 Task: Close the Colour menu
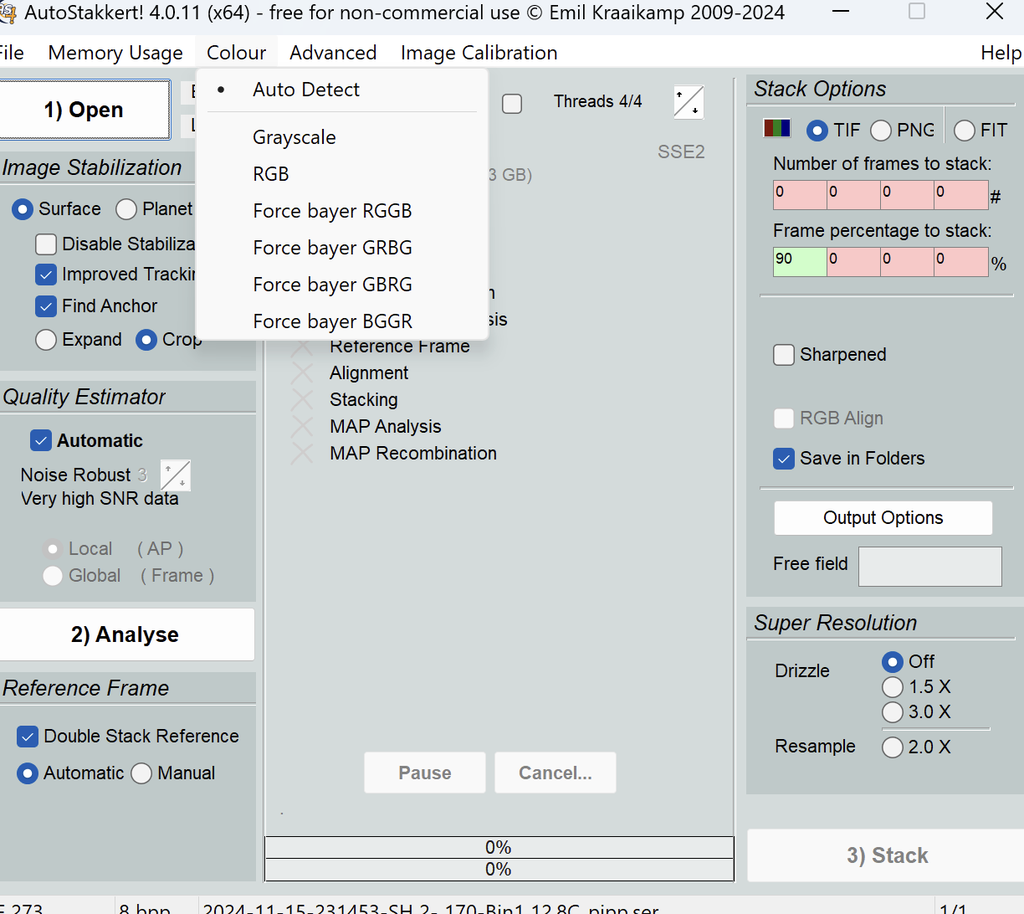pos(236,52)
